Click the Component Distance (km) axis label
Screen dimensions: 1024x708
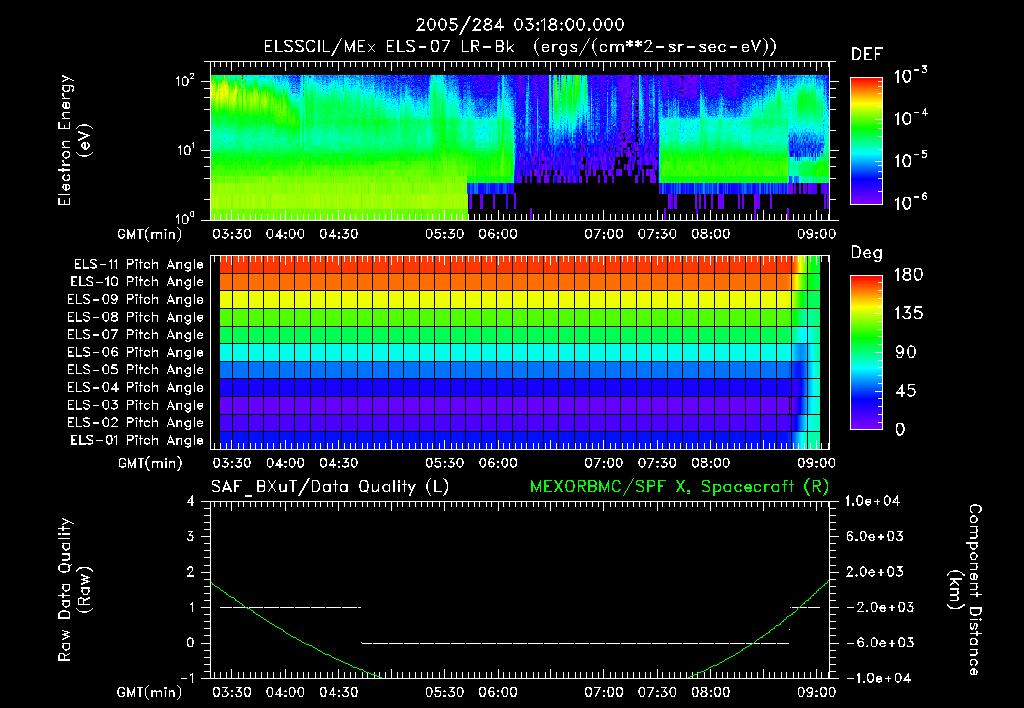[x=965, y=590]
